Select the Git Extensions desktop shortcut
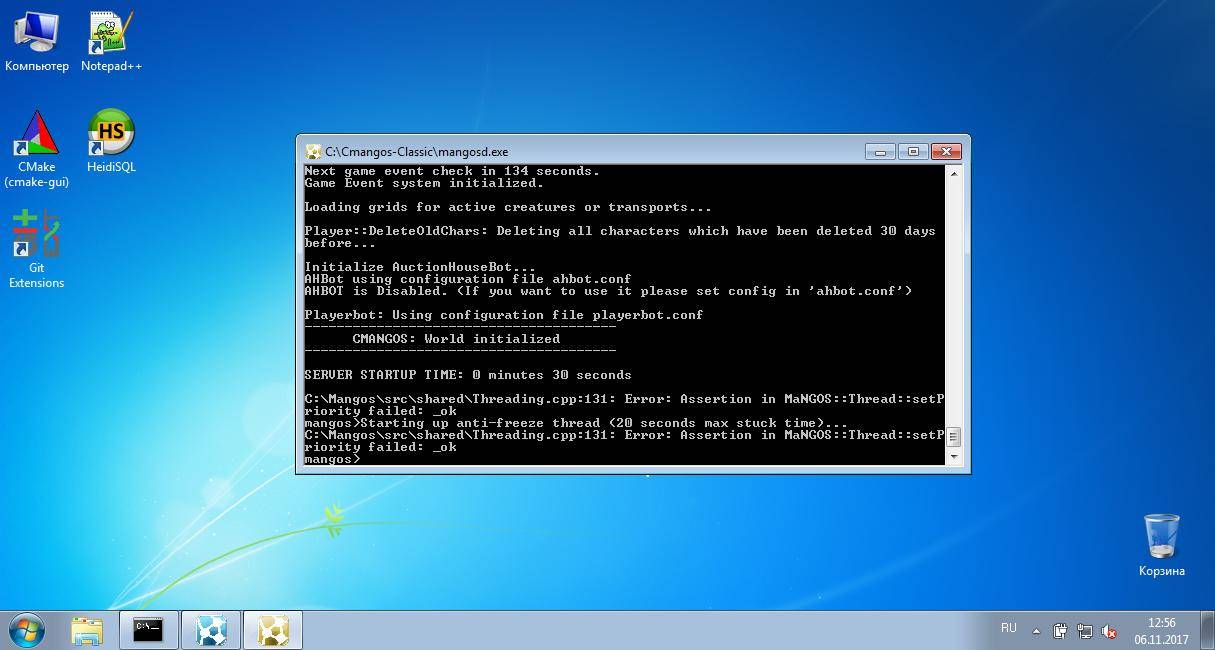The image size is (1215, 650). click(37, 250)
